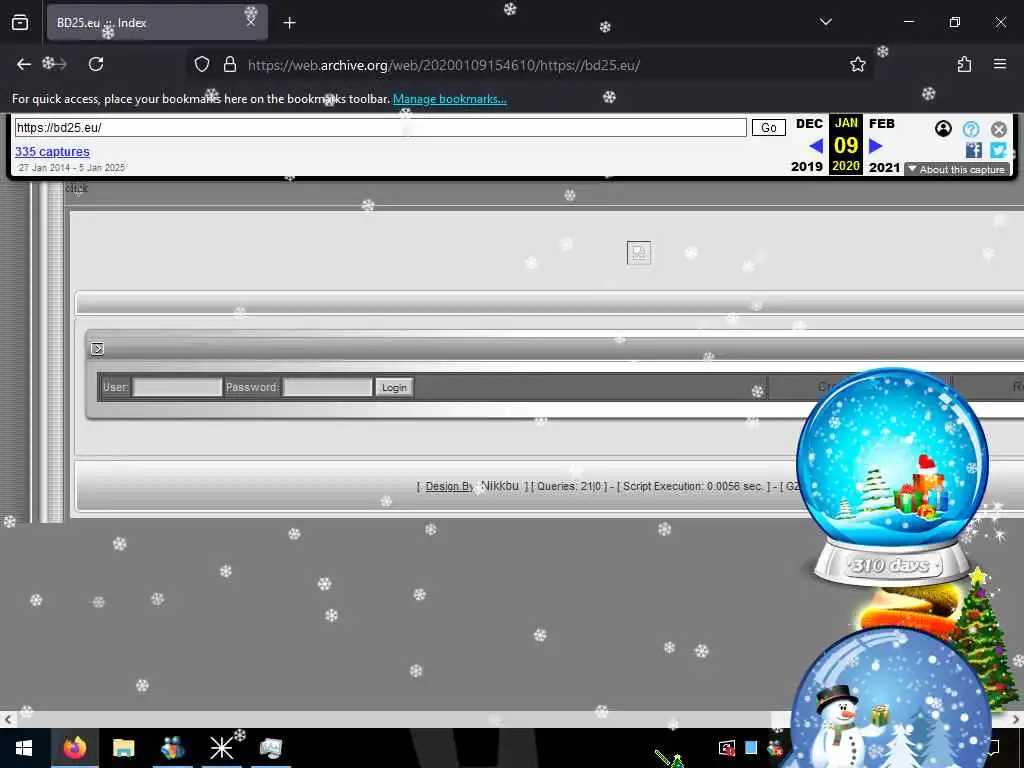
Task: Click the Wayback Go button
Action: coord(769,127)
